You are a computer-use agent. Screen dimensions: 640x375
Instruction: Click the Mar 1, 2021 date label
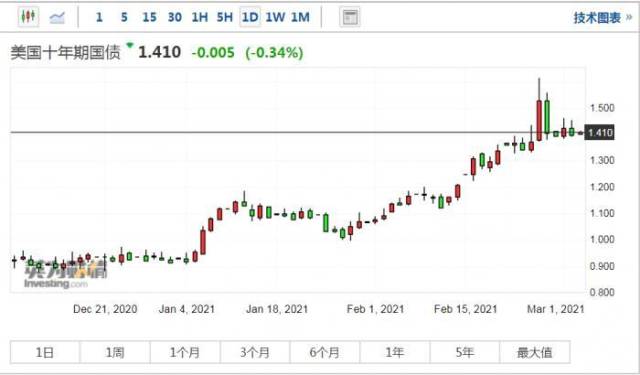click(556, 309)
